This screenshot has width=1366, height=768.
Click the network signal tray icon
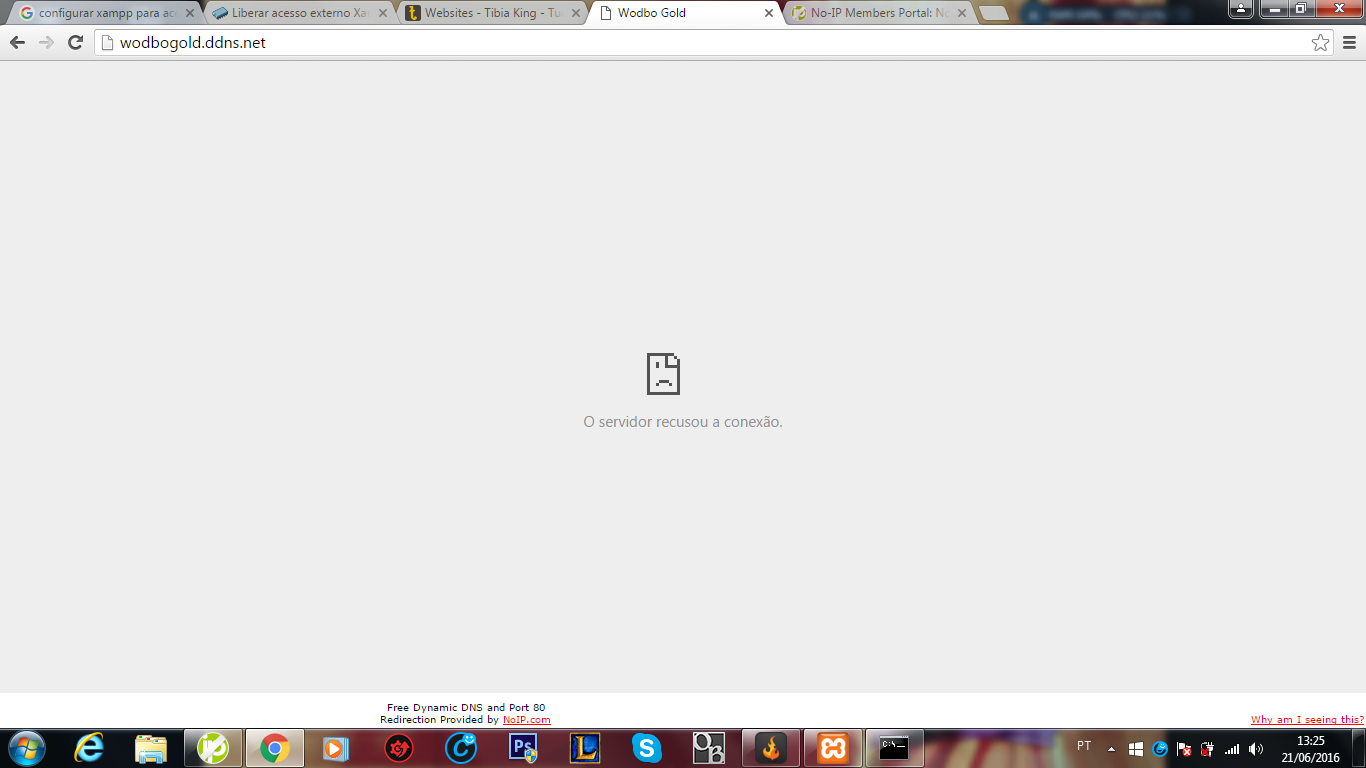pos(1232,748)
